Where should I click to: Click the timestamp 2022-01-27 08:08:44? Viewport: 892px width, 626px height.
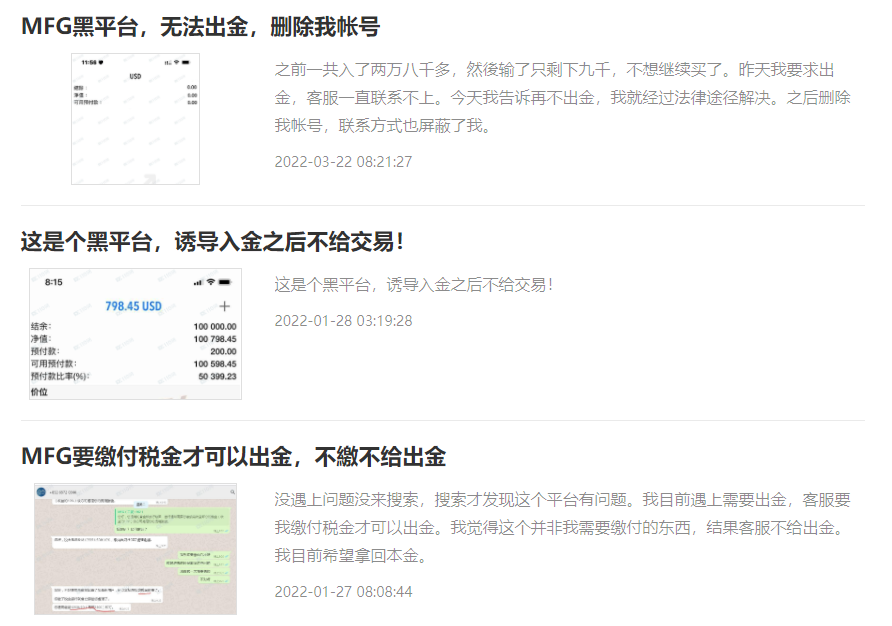(x=343, y=591)
